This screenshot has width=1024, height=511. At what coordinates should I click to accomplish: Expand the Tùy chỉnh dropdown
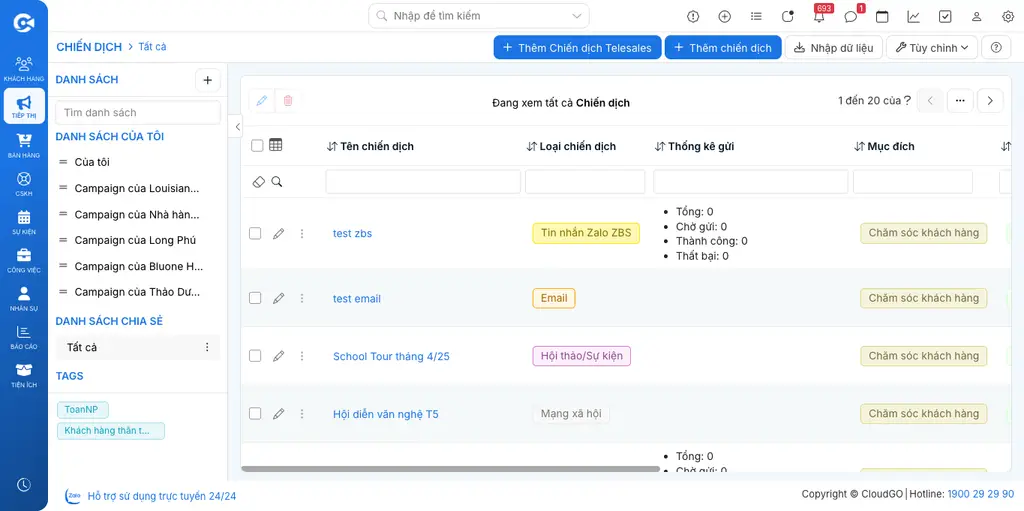(x=932, y=48)
